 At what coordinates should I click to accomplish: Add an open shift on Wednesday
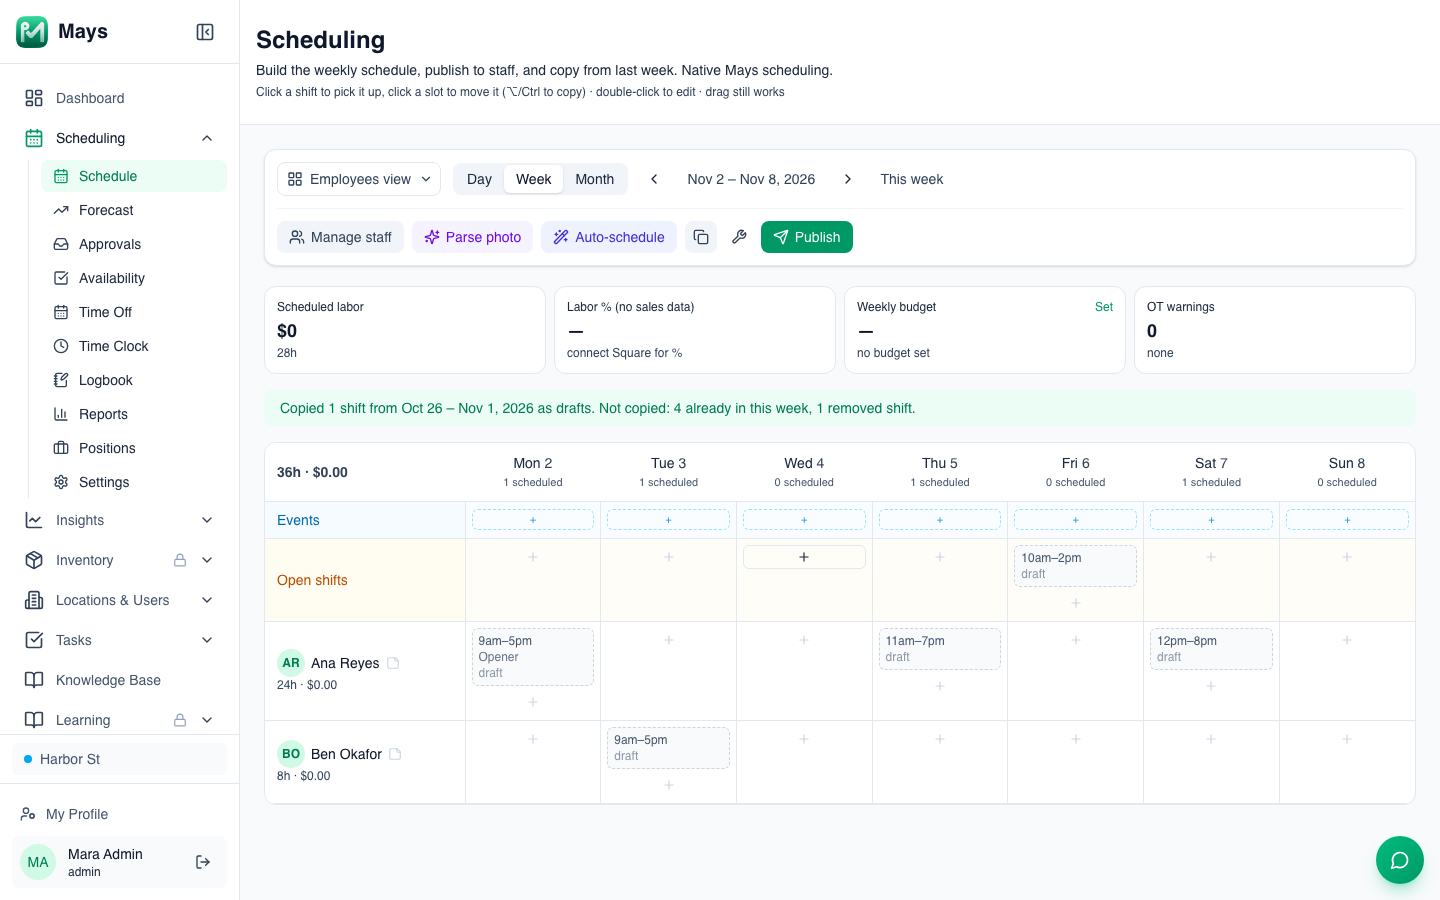(804, 557)
